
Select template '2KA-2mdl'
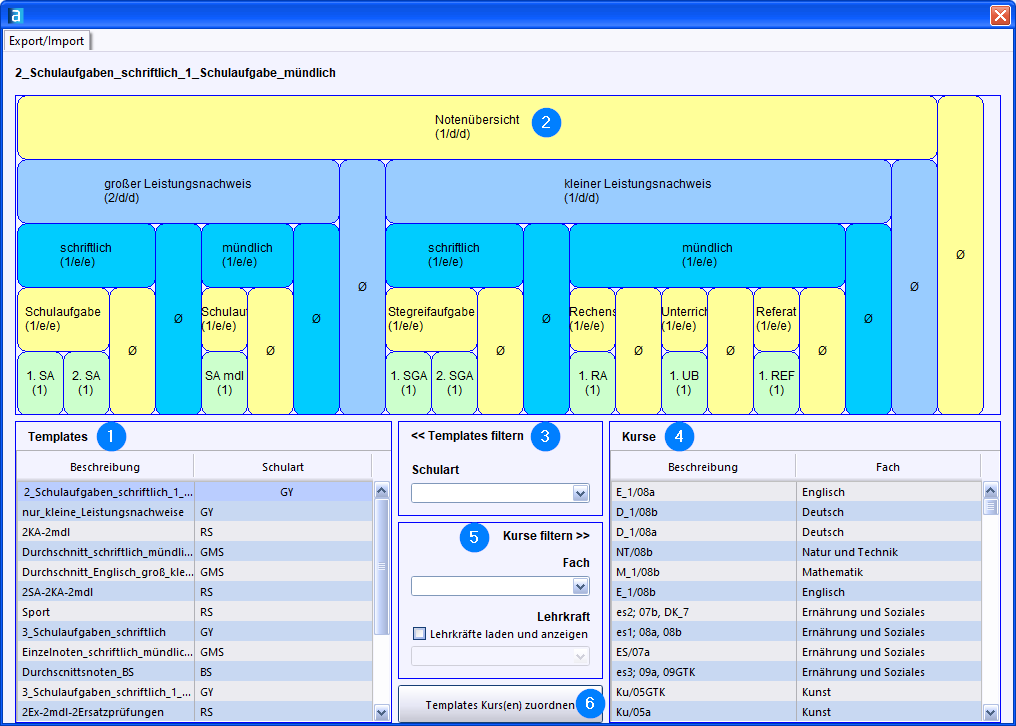click(194, 532)
